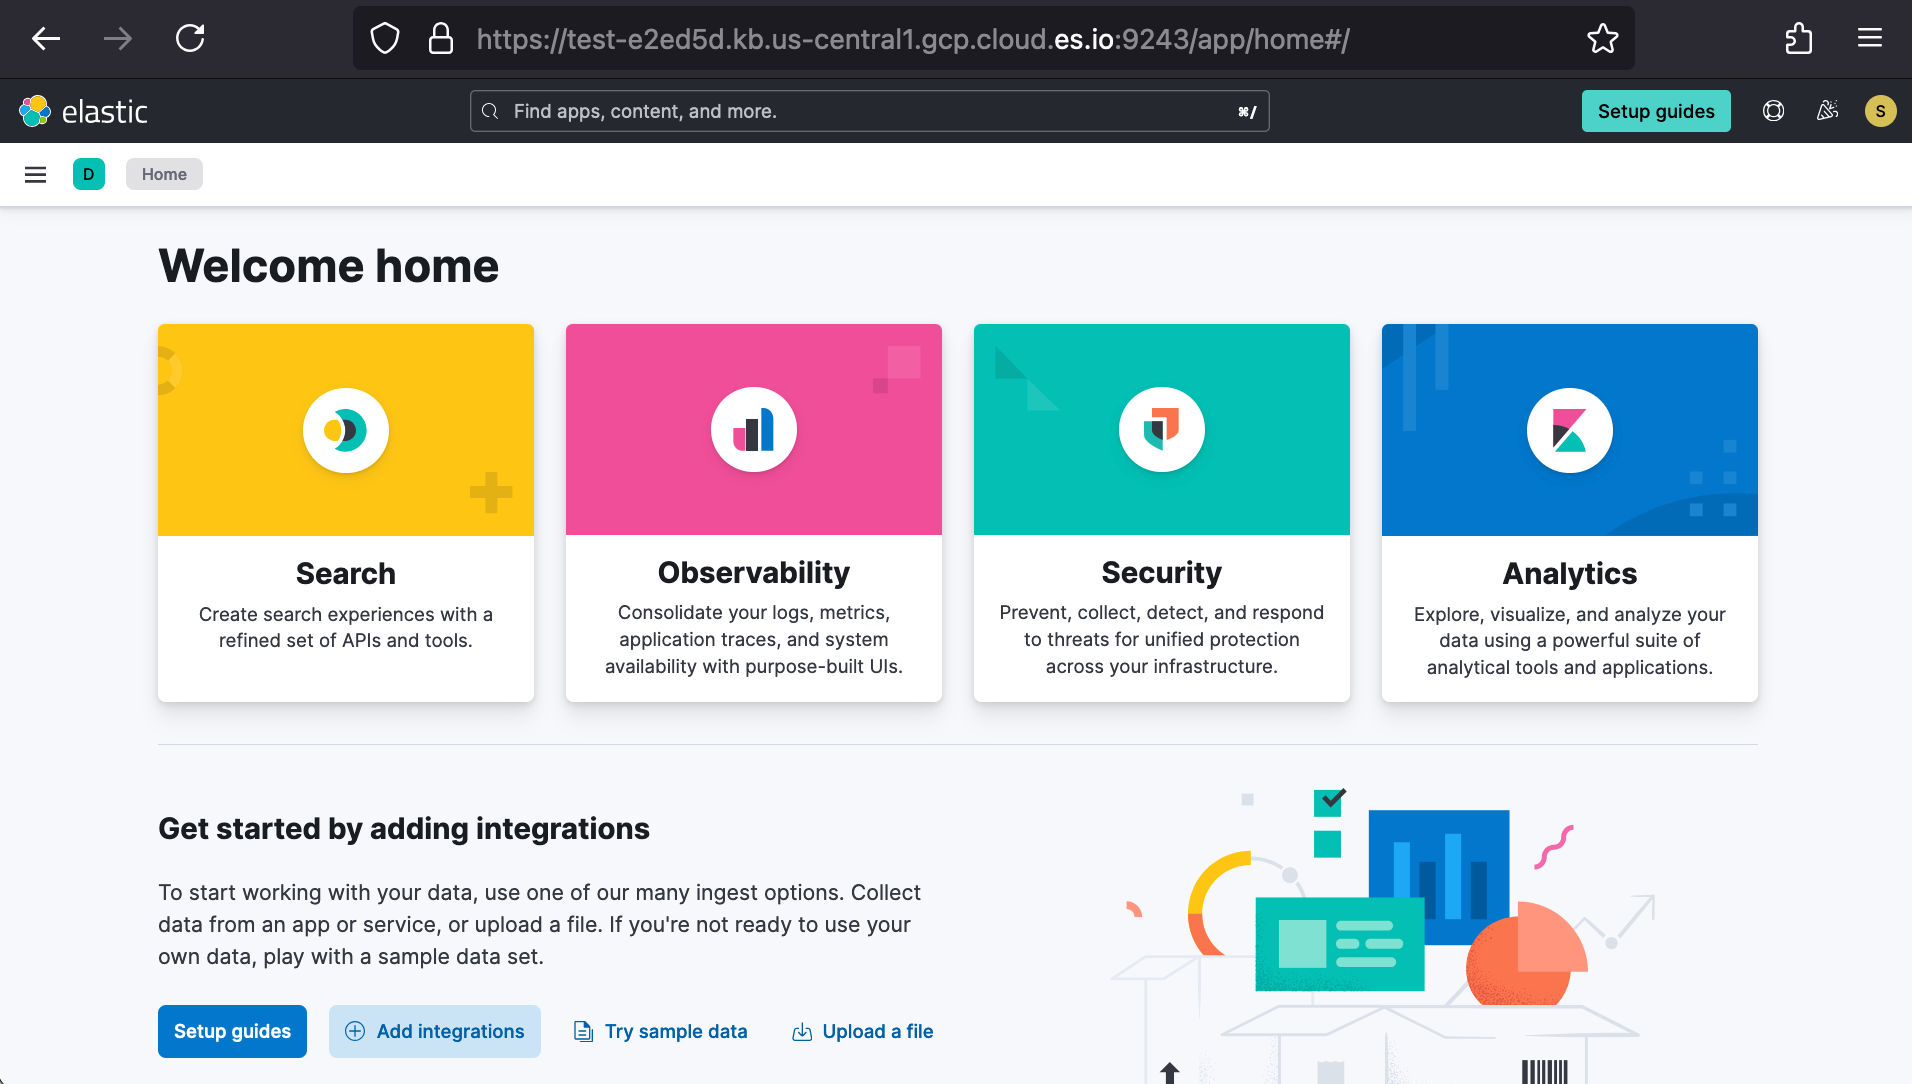Viewport: 1912px width, 1084px height.
Task: Click the Home breadcrumb
Action: 164,174
